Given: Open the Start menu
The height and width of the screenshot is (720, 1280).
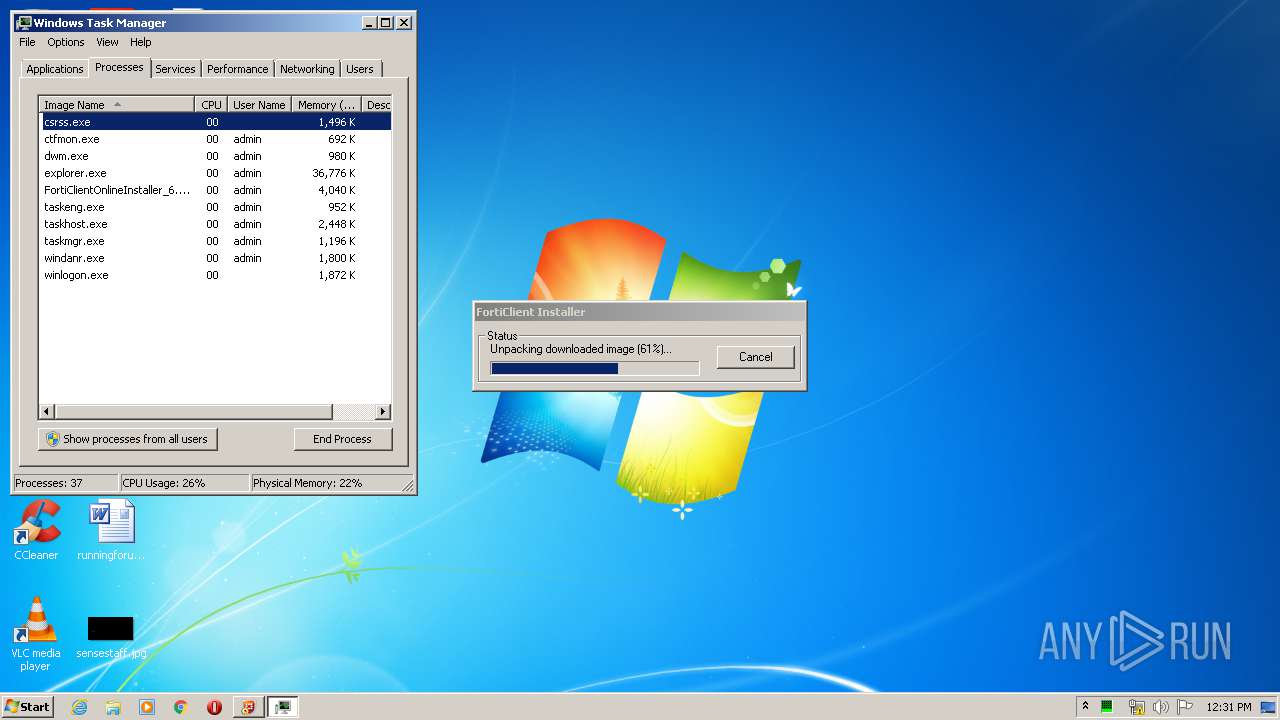Looking at the screenshot, I should pos(27,706).
